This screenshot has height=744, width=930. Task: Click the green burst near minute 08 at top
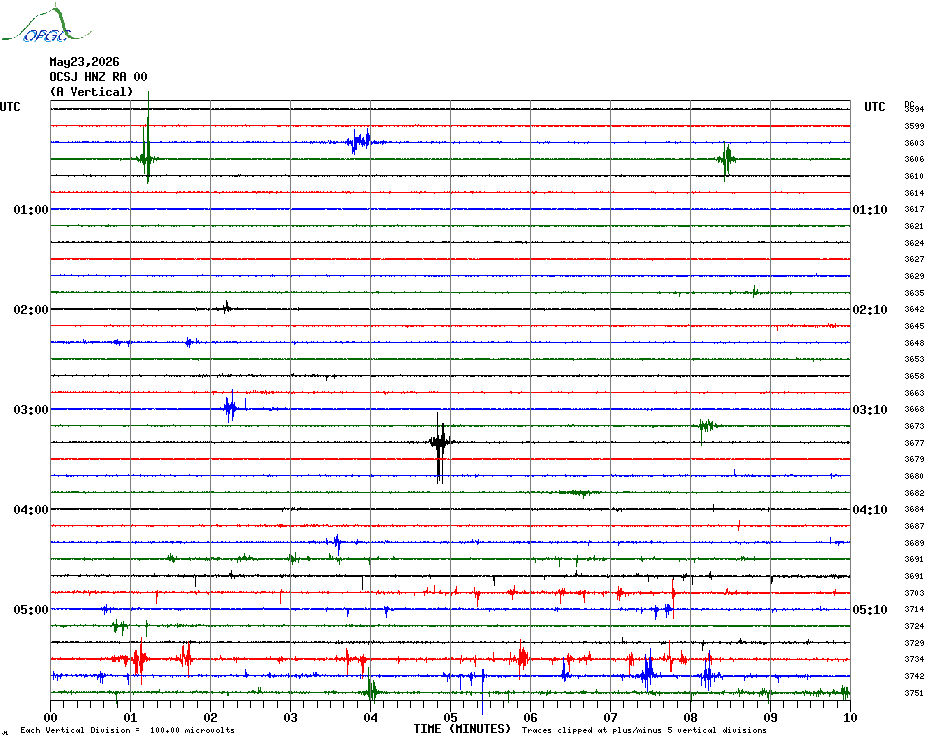click(x=726, y=159)
